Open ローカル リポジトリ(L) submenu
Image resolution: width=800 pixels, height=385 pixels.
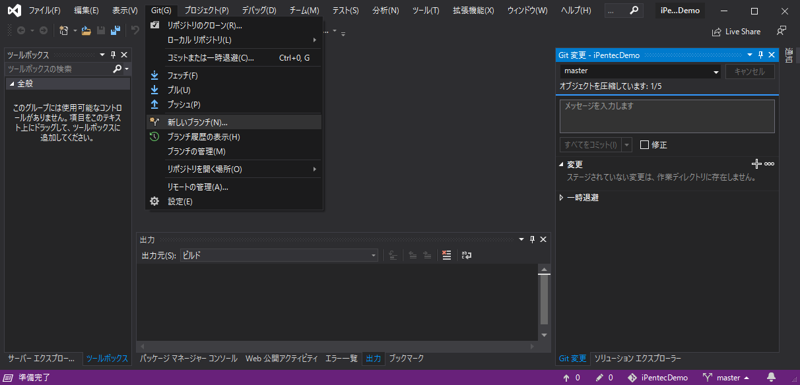pyautogui.click(x=234, y=40)
